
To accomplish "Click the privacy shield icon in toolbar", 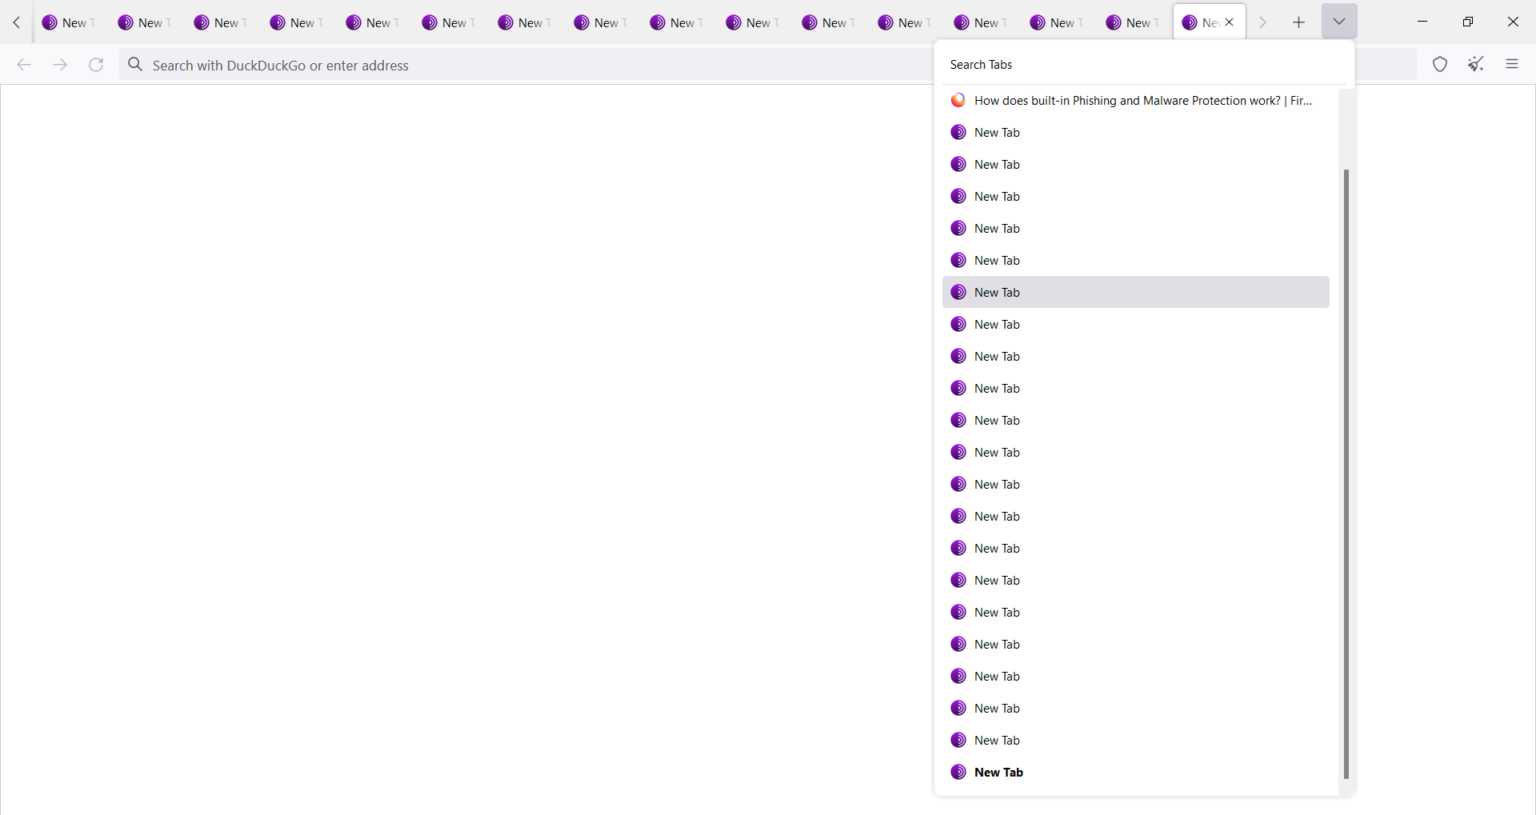I will click(1440, 63).
